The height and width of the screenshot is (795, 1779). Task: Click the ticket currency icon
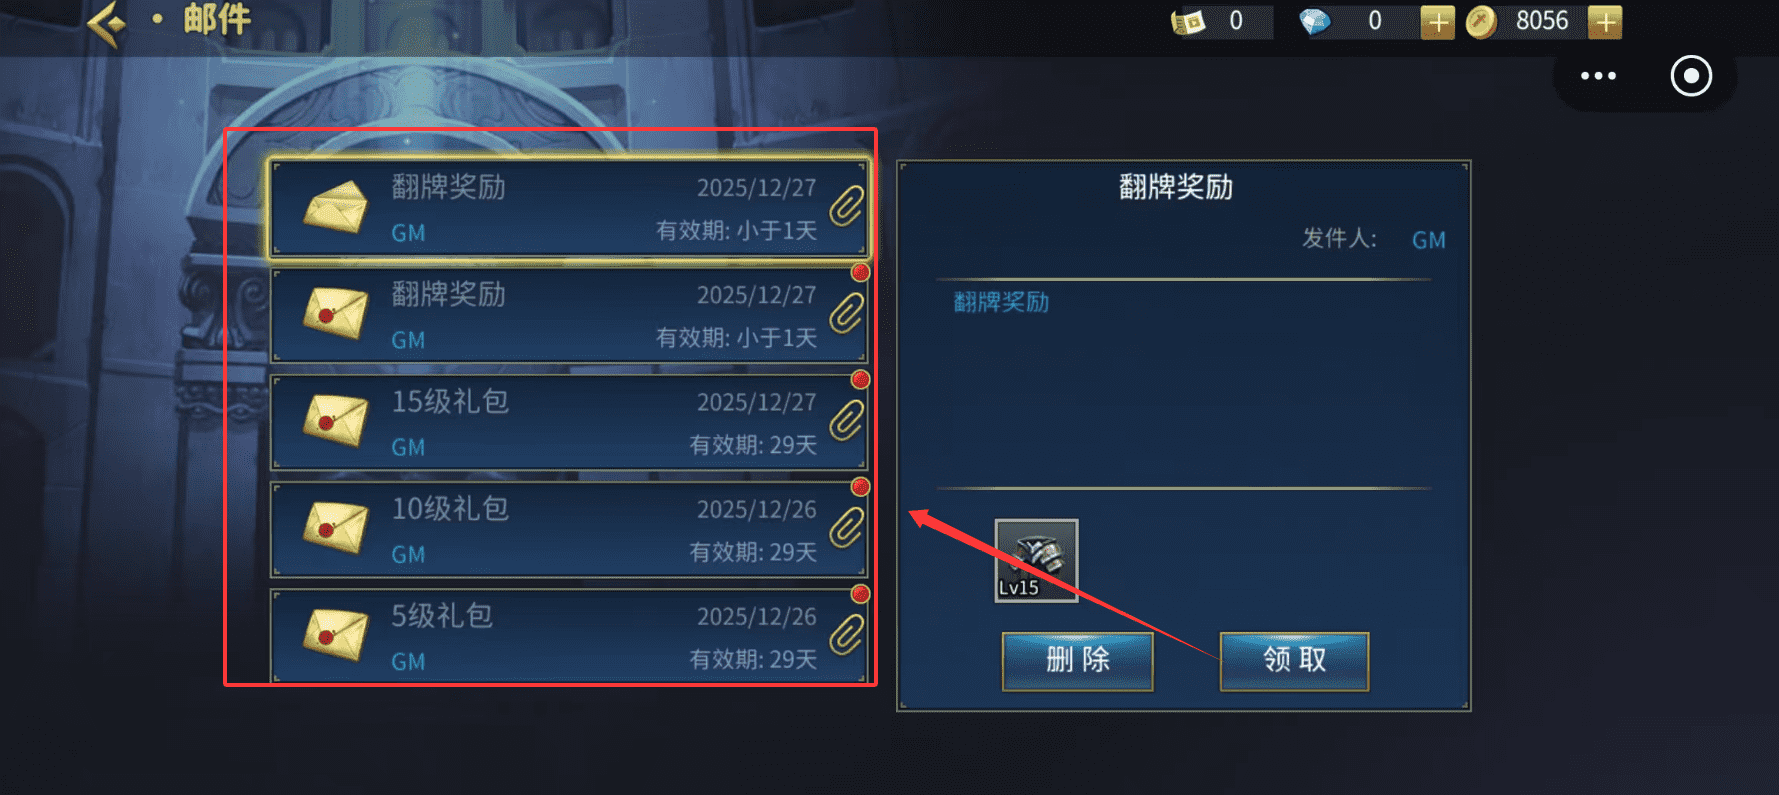pos(1188,22)
